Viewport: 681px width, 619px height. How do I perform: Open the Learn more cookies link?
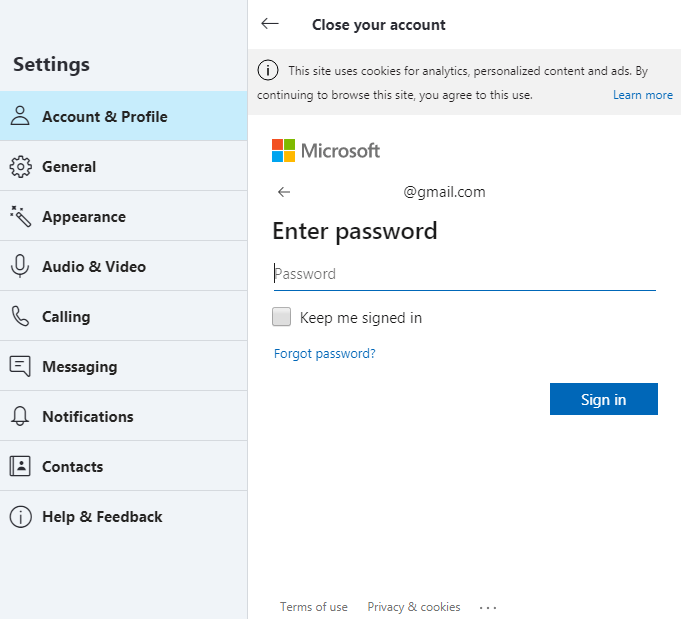tap(643, 95)
